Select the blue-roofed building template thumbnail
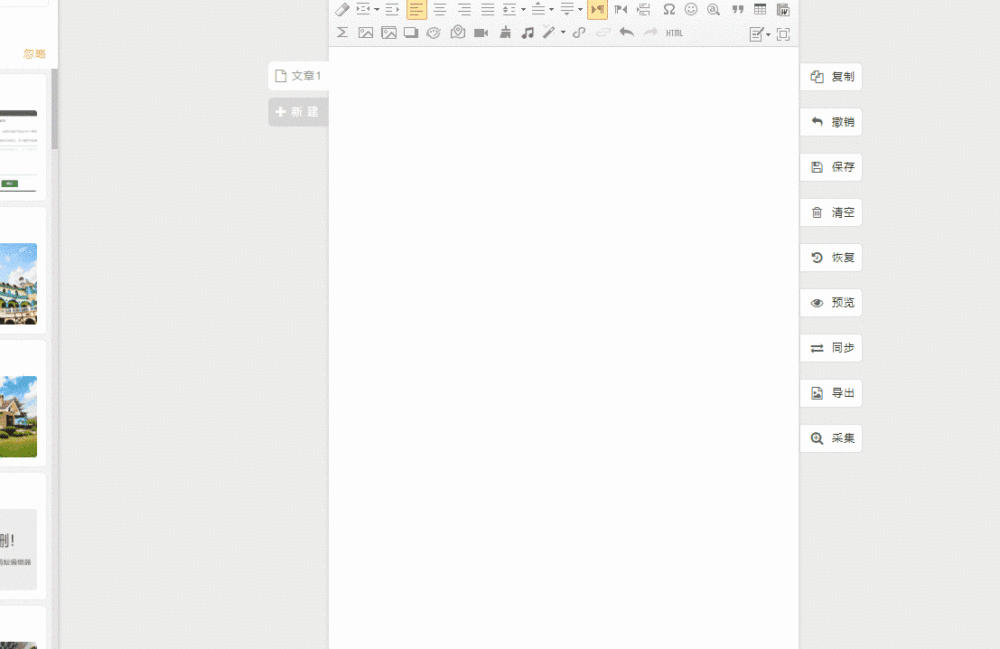Screen dimensions: 1000x649 (18, 284)
